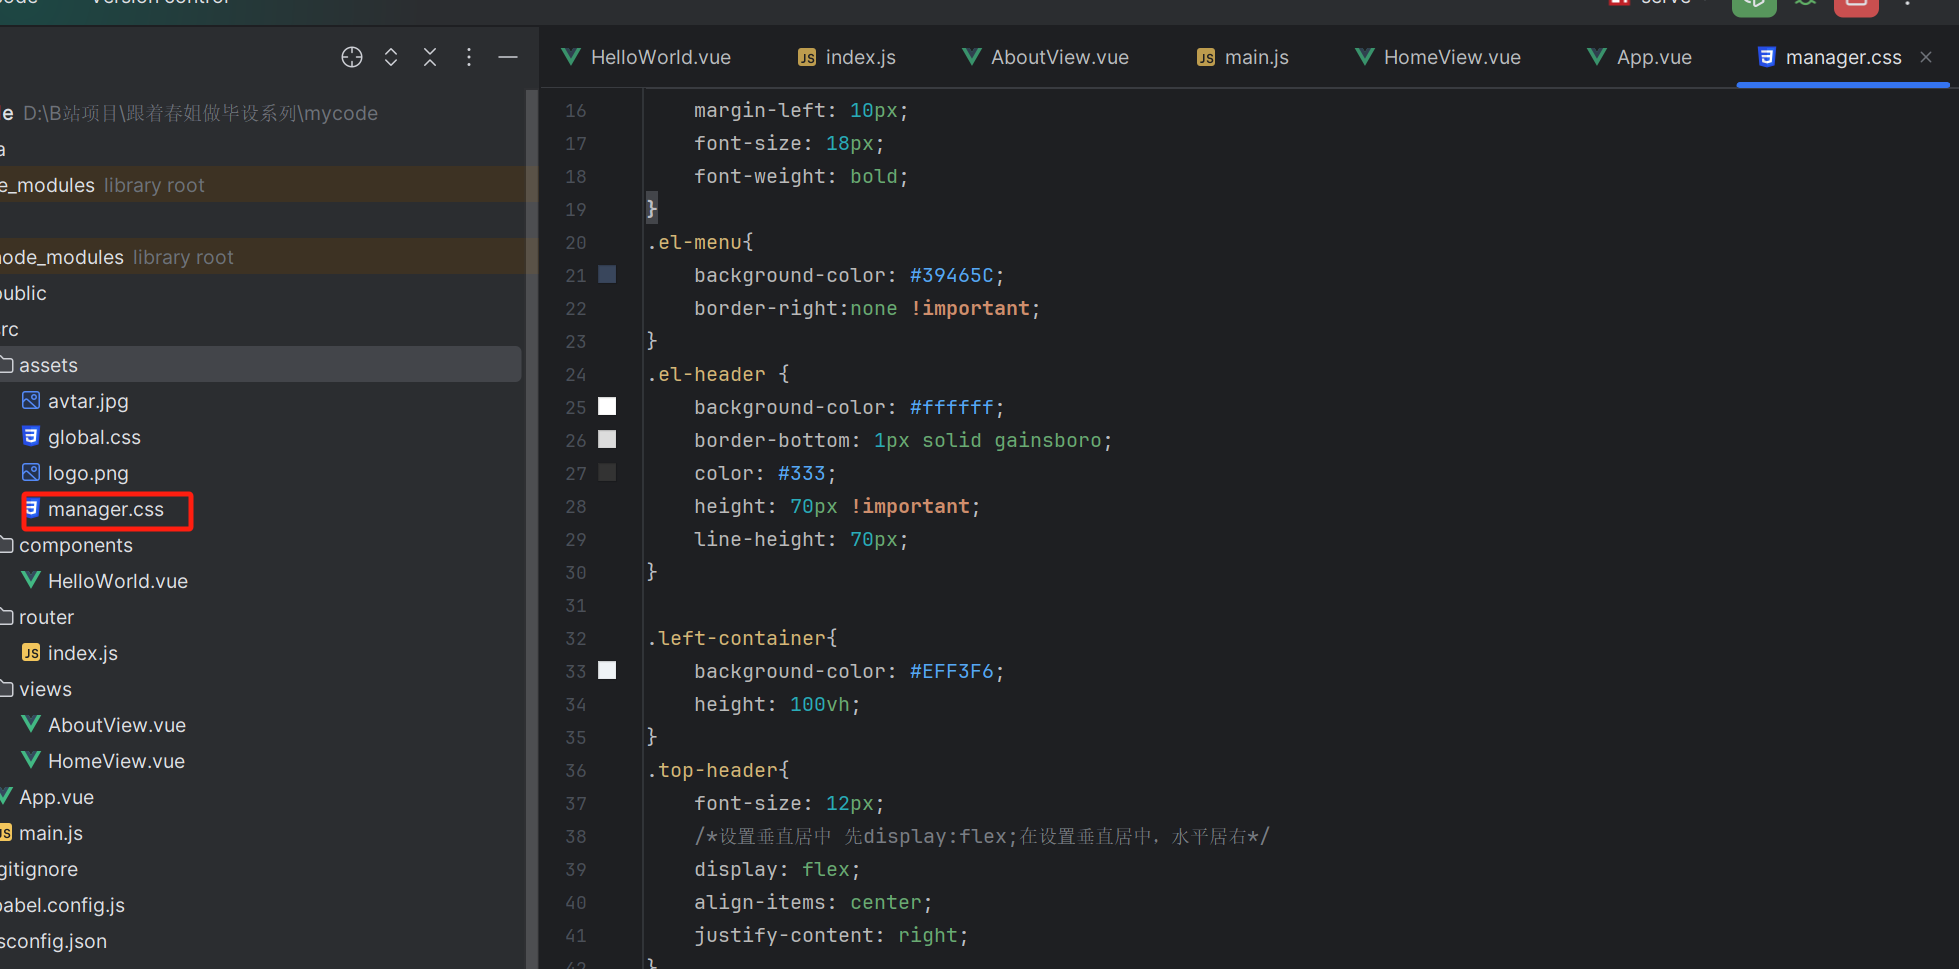Image resolution: width=1959 pixels, height=969 pixels.
Task: Open the main.js editor tab
Action: [1243, 57]
